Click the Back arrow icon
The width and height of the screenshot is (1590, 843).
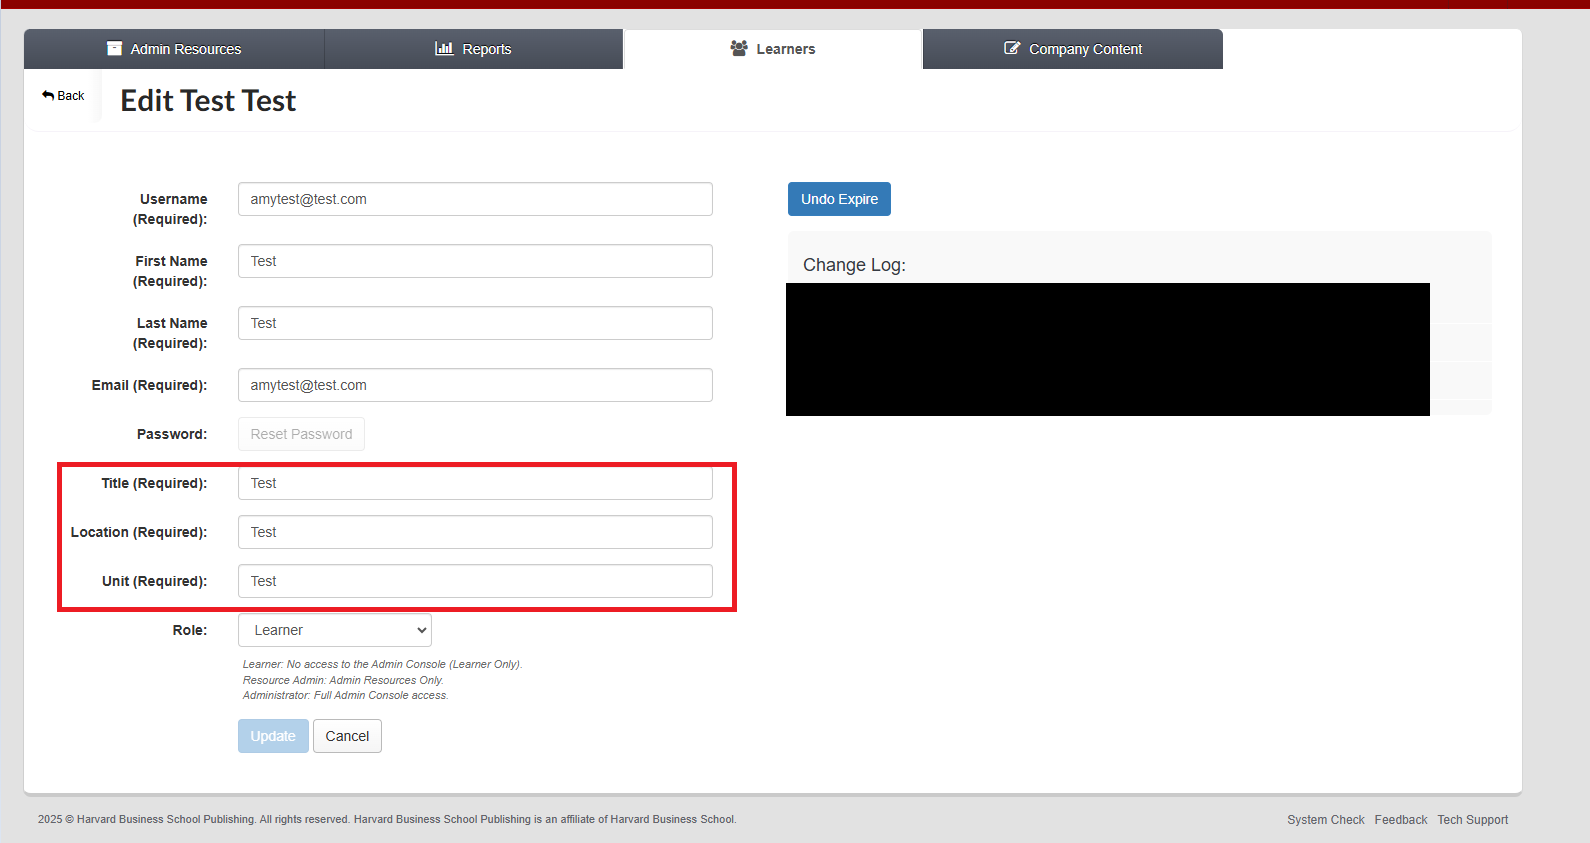[48, 95]
